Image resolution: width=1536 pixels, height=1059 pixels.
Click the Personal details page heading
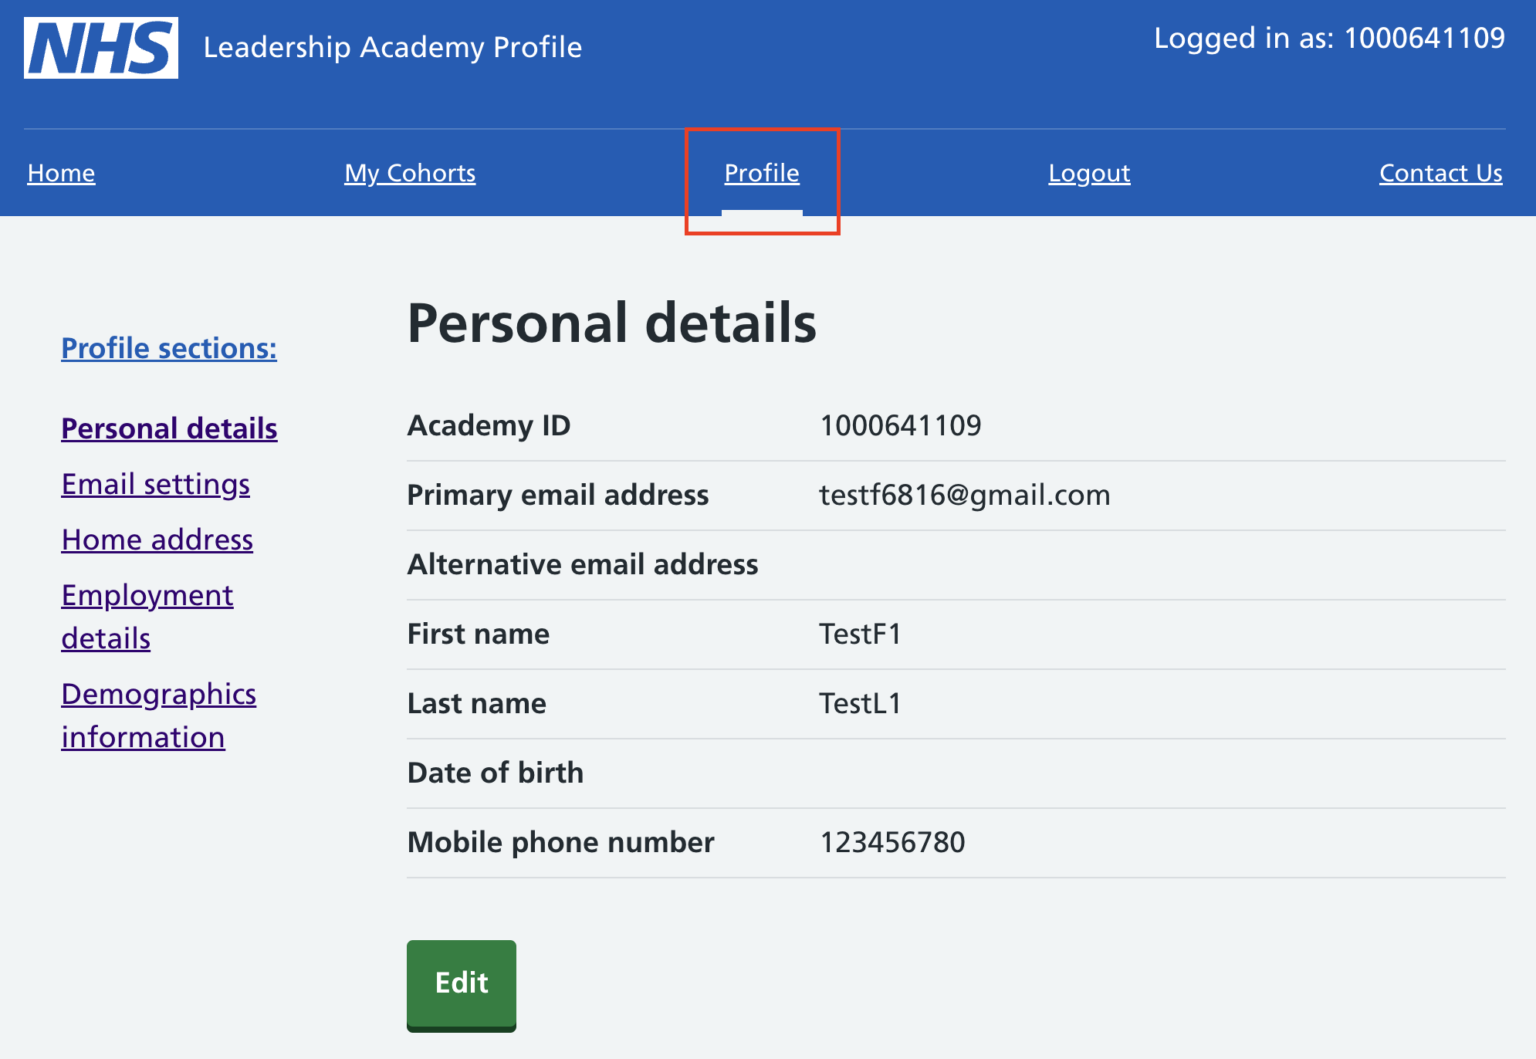pyautogui.click(x=612, y=323)
